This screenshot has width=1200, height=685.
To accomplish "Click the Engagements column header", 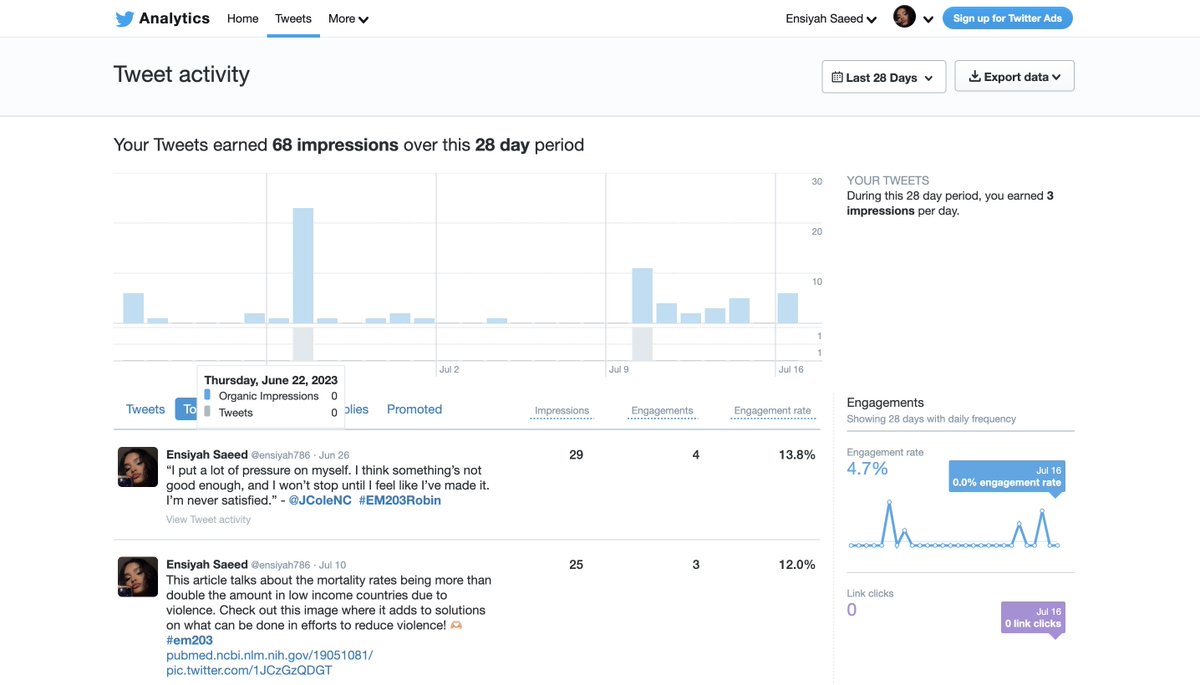I will click(x=662, y=411).
